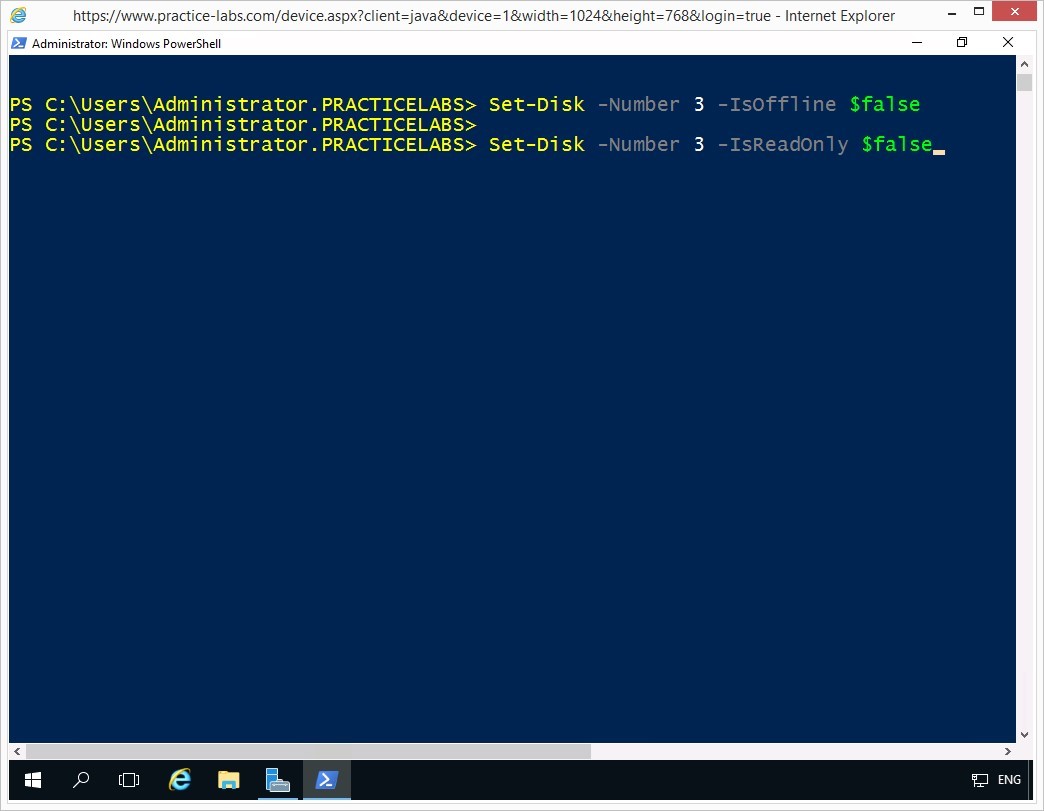Open Task View from the taskbar
This screenshot has width=1044, height=811.
[x=129, y=779]
